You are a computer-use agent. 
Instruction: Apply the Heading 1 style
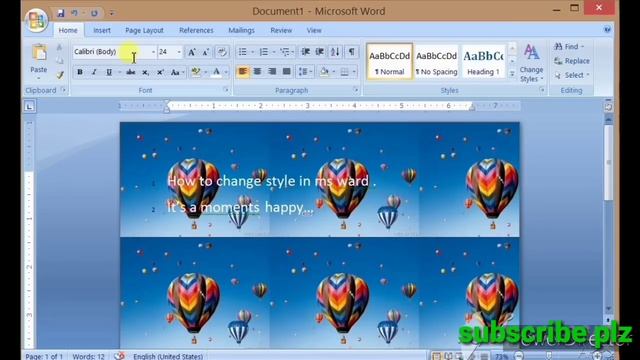483,61
